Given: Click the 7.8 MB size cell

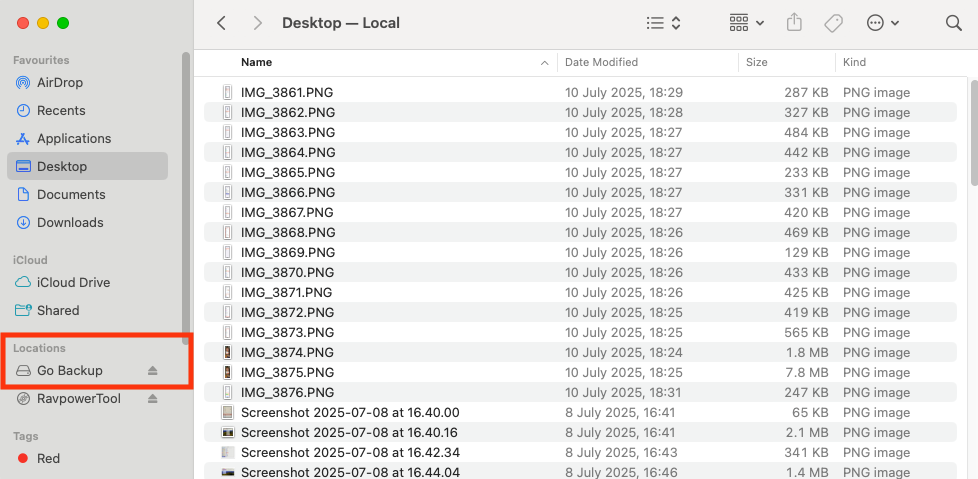Looking at the screenshot, I should click(x=808, y=372).
